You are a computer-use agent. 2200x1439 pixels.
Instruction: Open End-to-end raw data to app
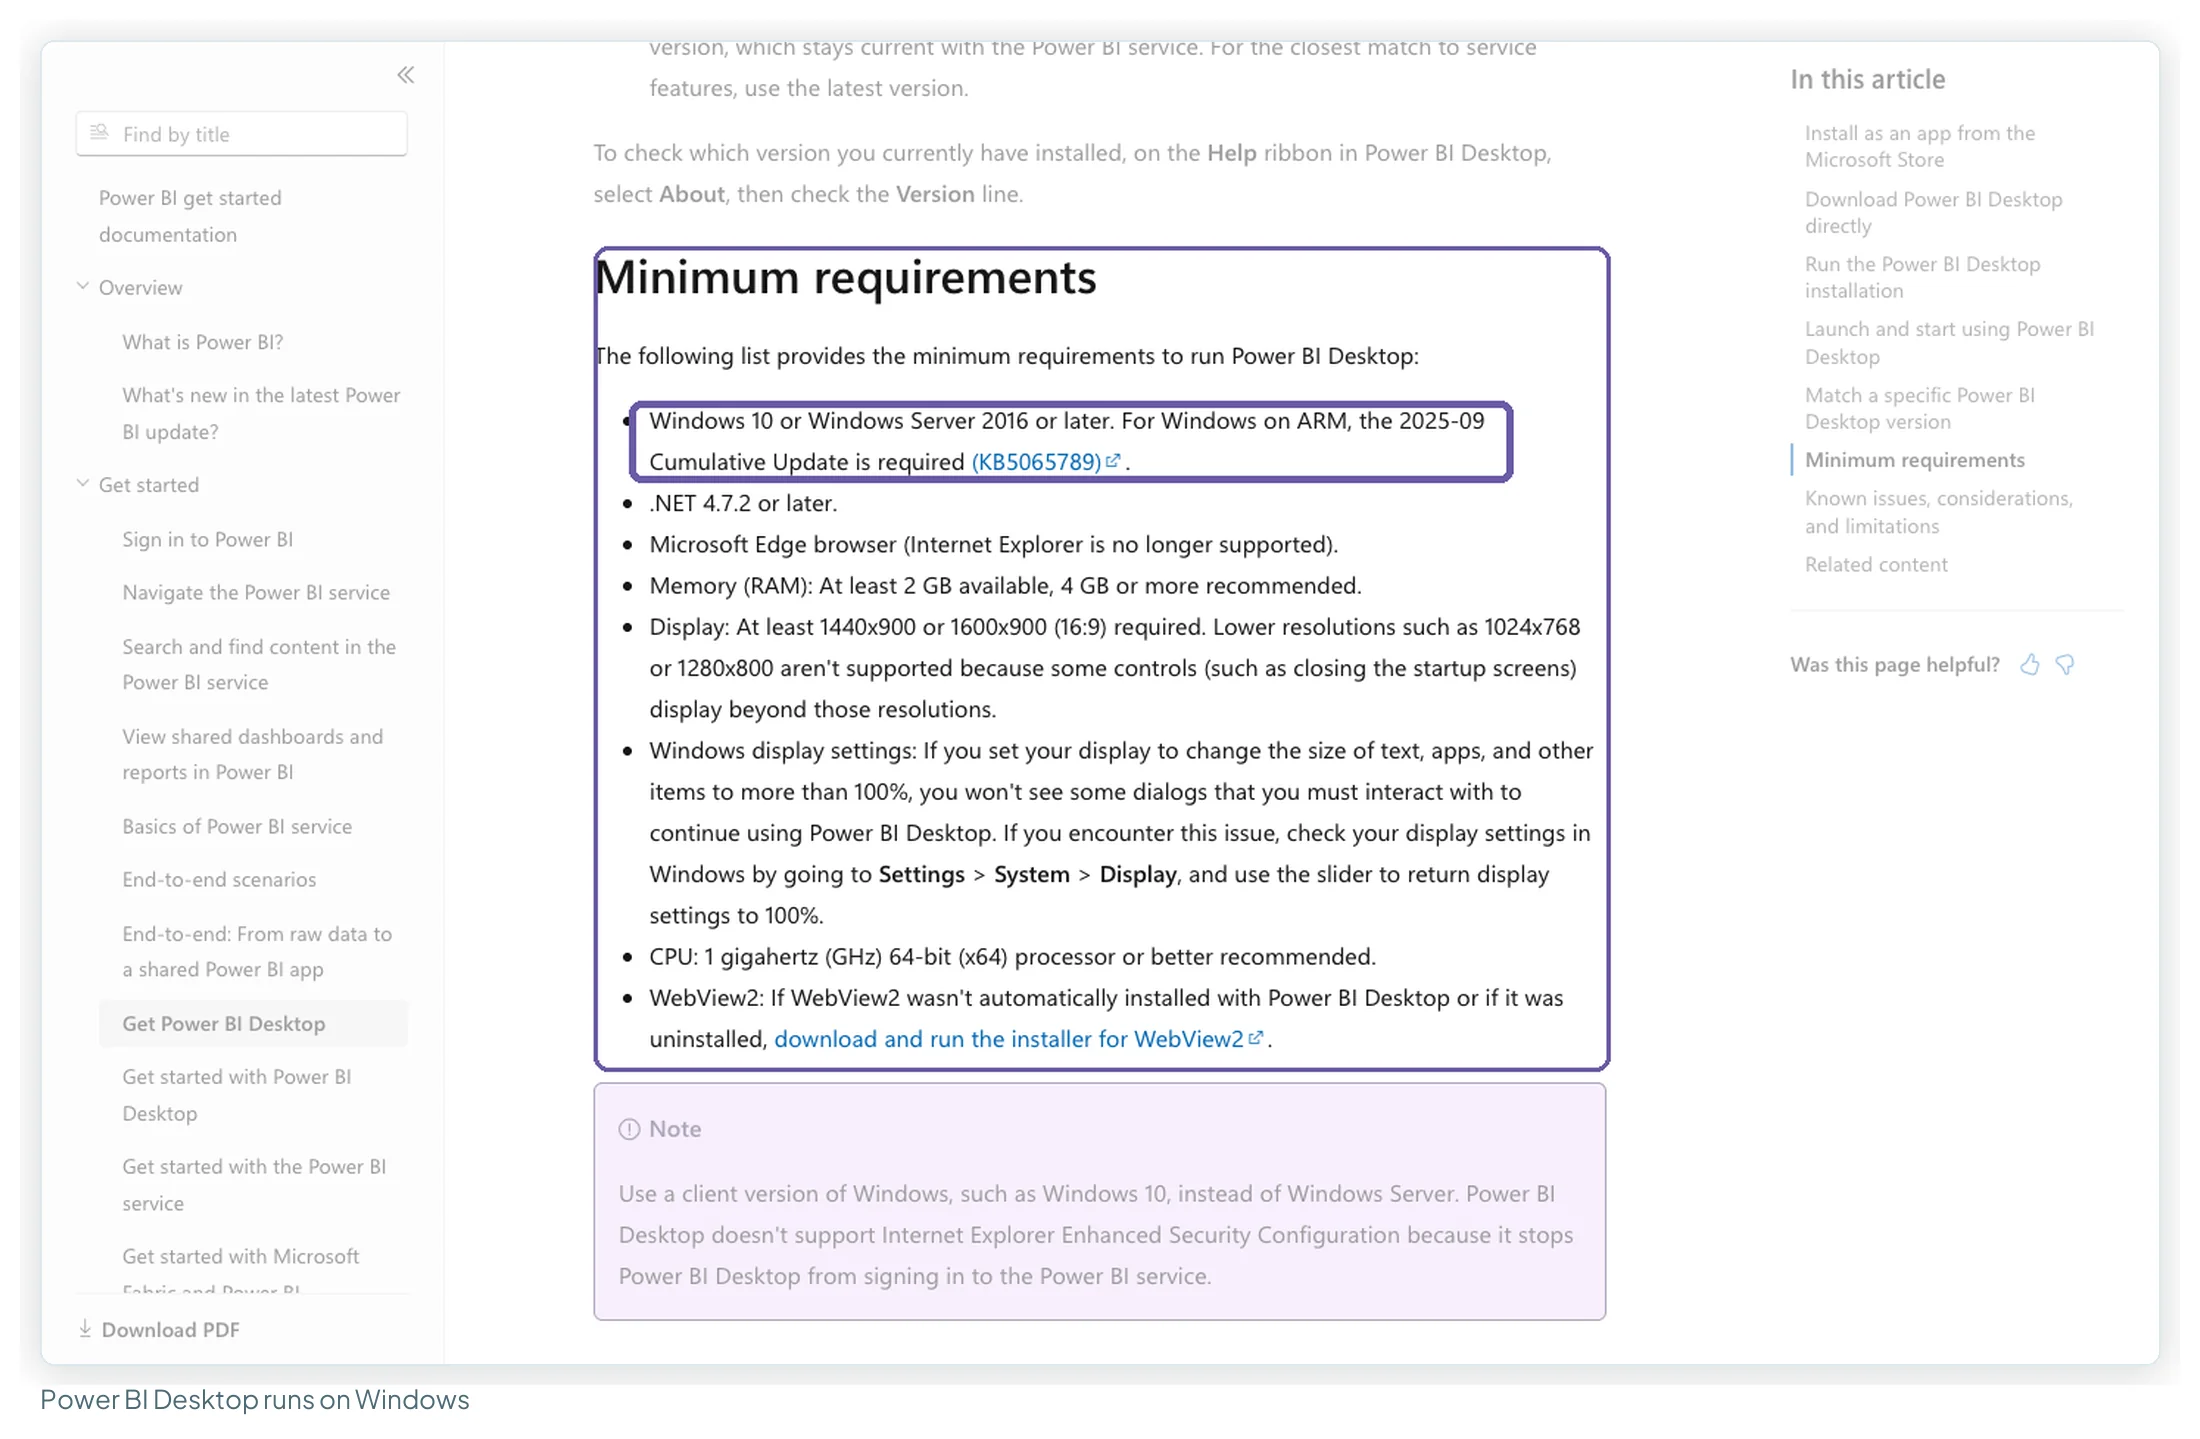(257, 951)
